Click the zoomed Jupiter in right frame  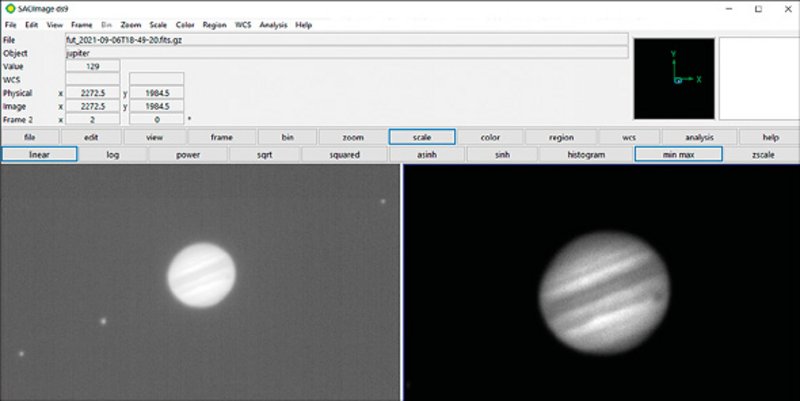point(604,295)
